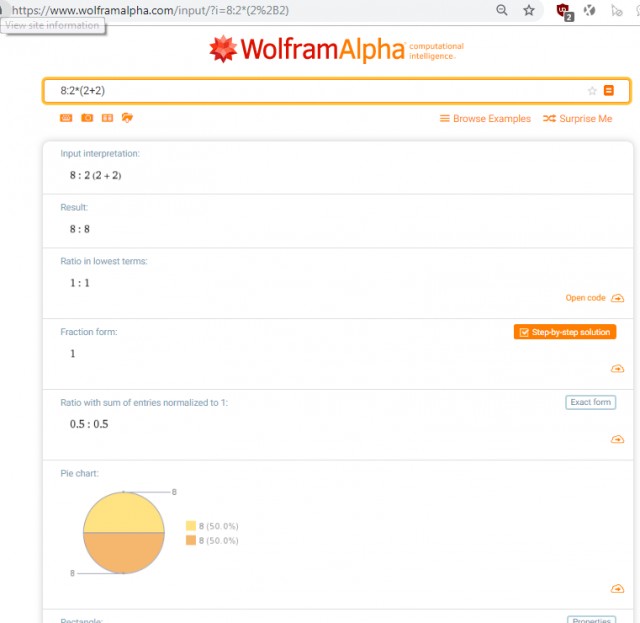The width and height of the screenshot is (640, 623).
Task: Click the cloud icon in the Fraction form pod
Action: [x=618, y=369]
